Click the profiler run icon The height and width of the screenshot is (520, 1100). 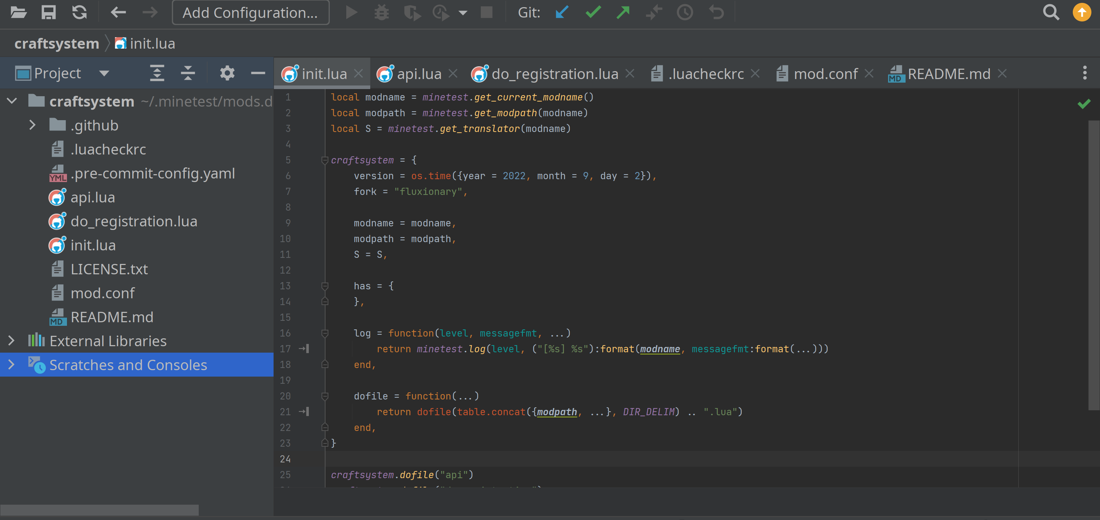pos(441,13)
